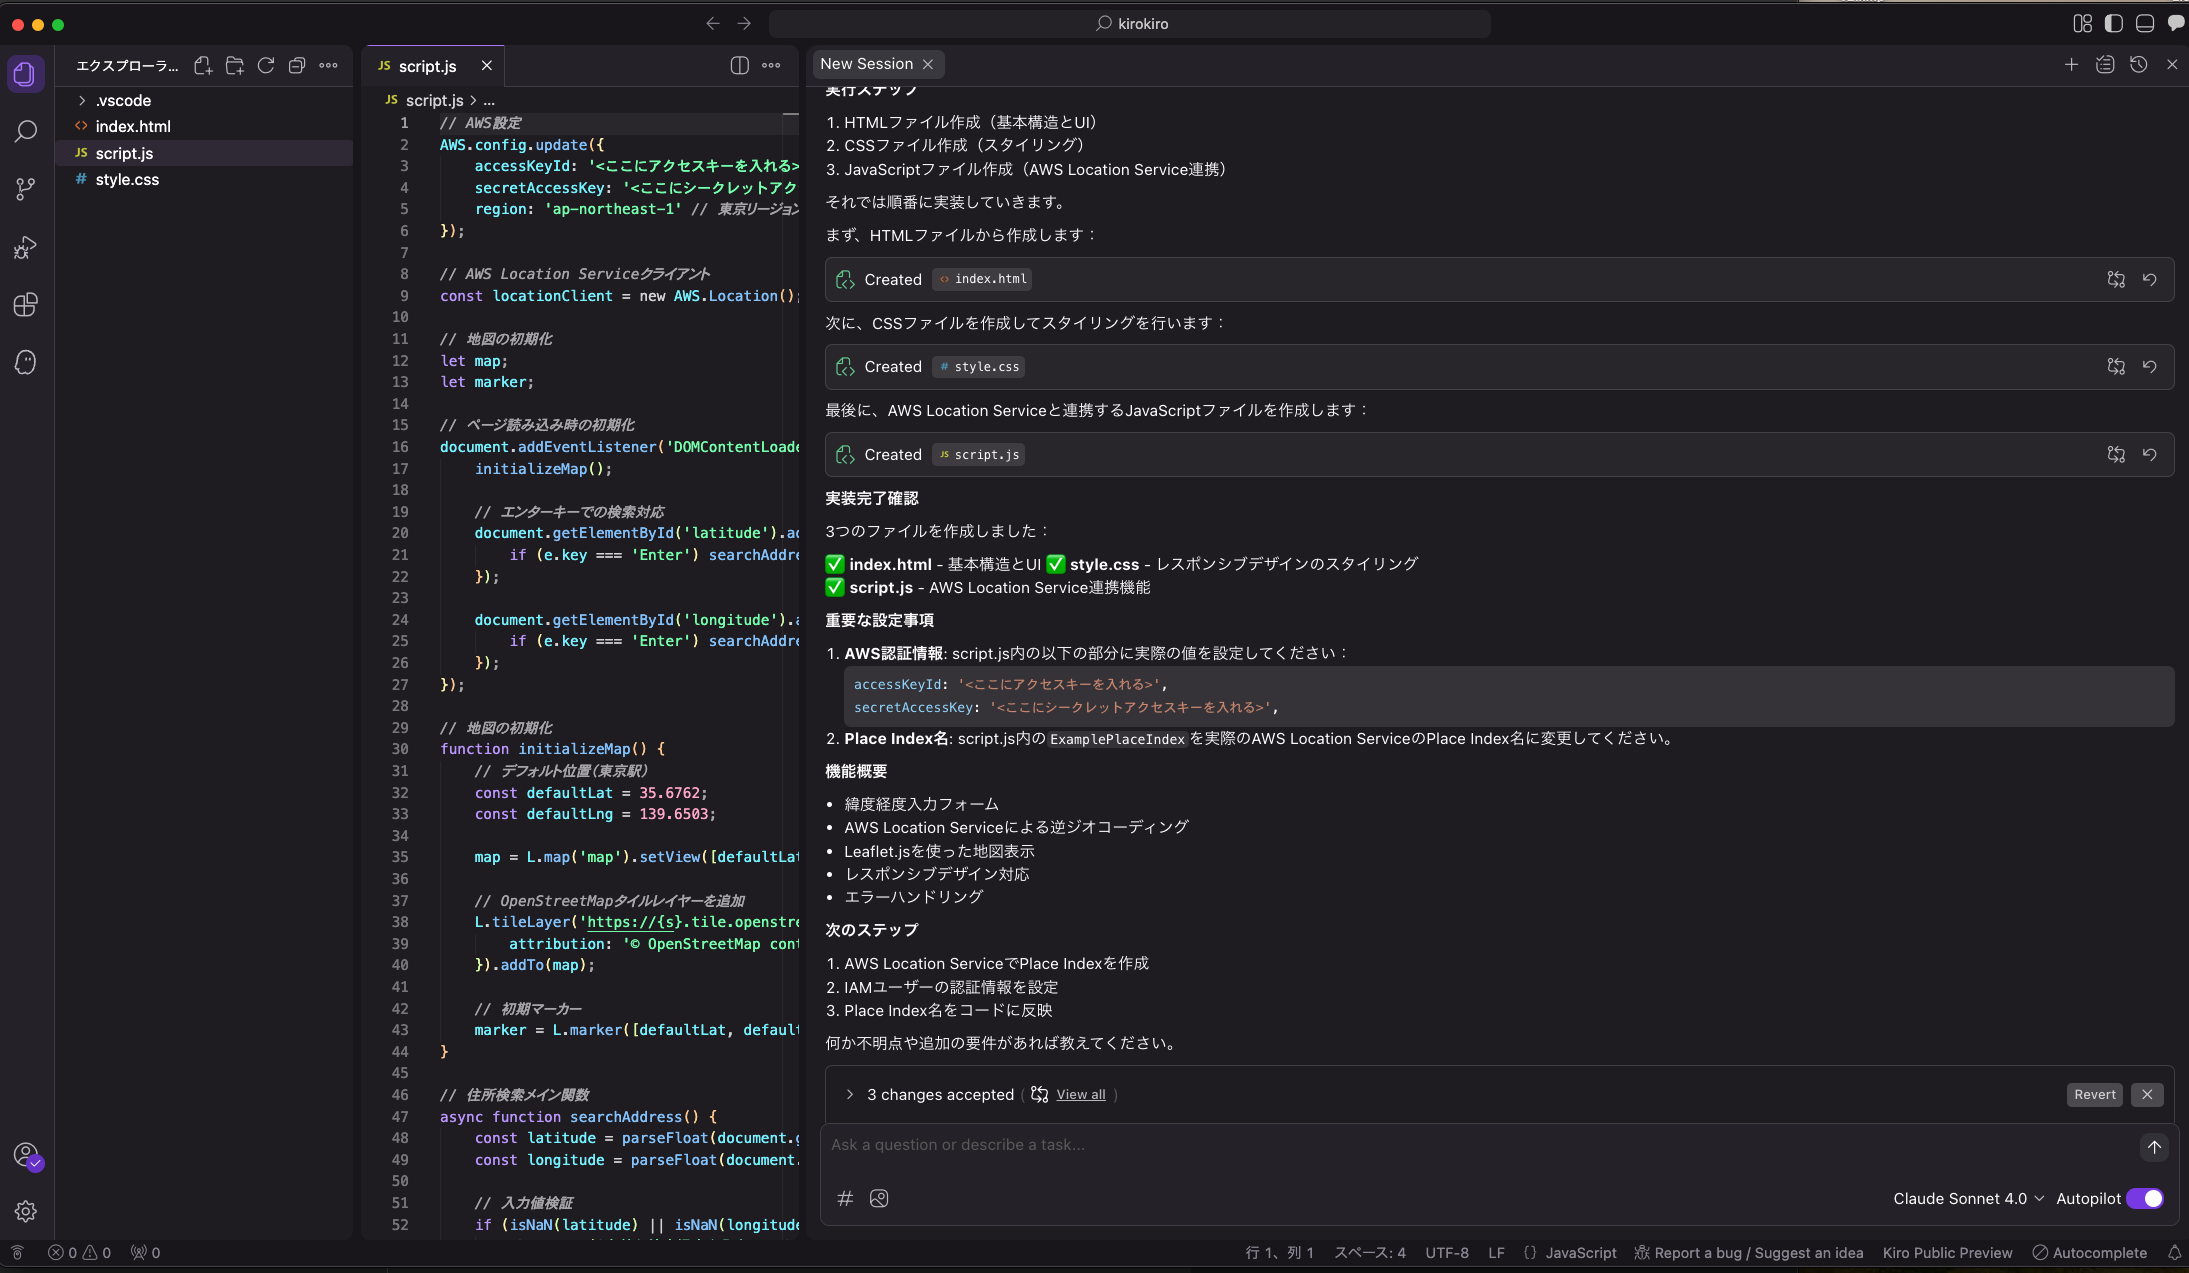Image resolution: width=2189 pixels, height=1273 pixels.
Task: Open the Extensions view
Action: coord(26,304)
